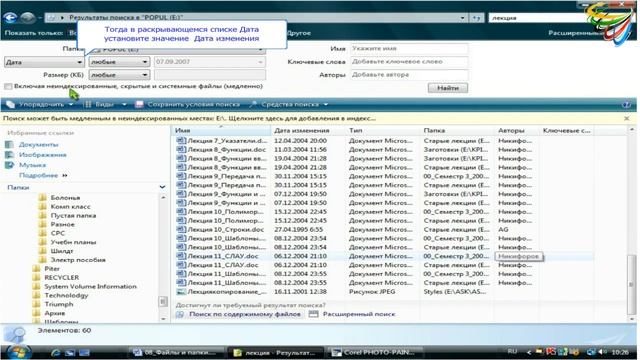Launch Internet Explorer from quick launch
Screen dimensions: 640x360
coord(56,352)
